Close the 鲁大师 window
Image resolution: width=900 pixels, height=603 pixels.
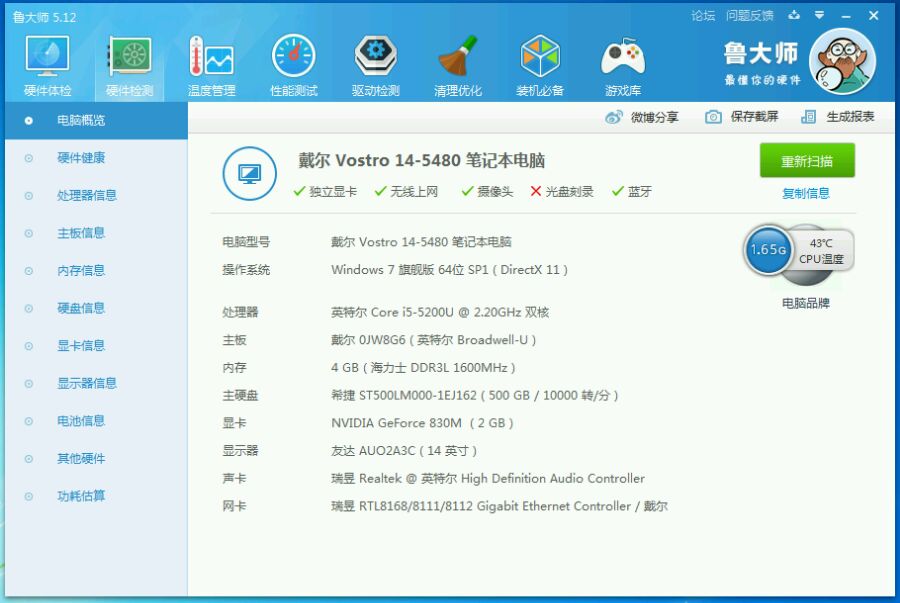pos(874,15)
